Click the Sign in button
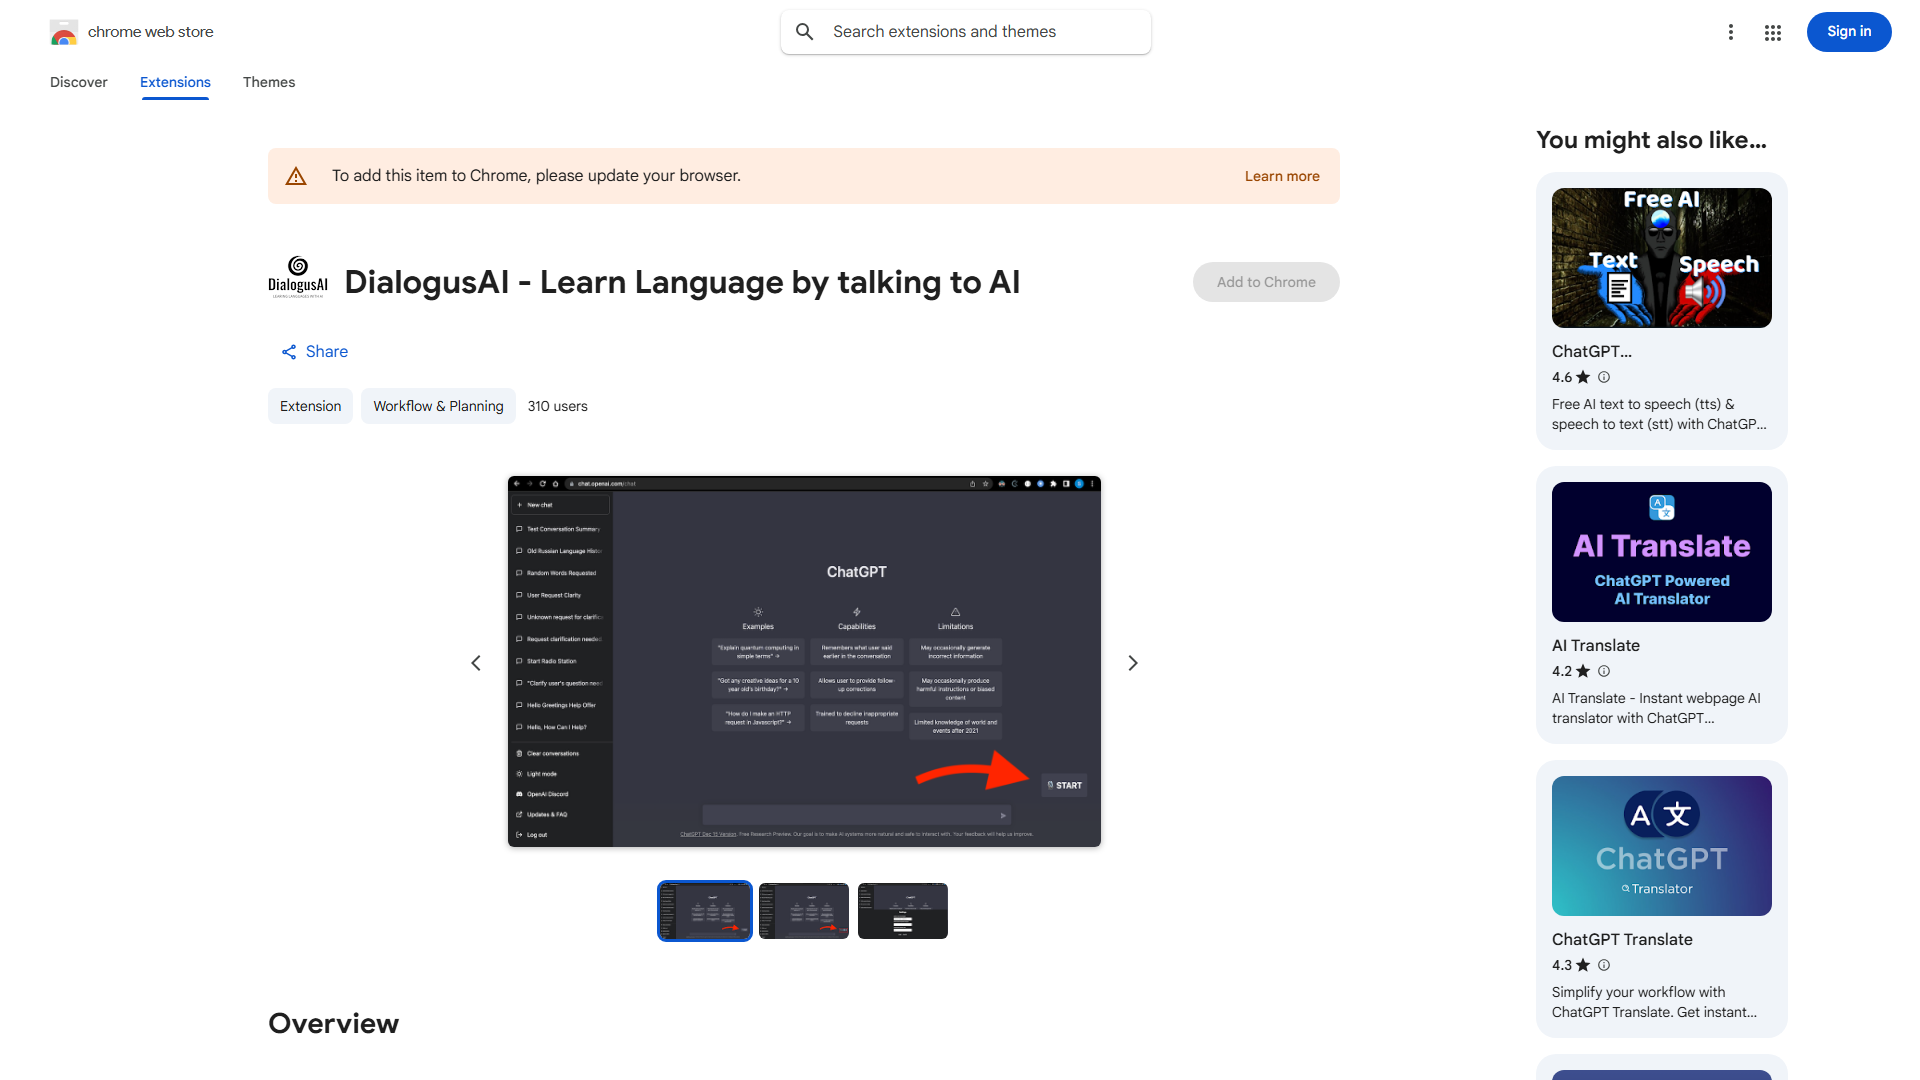Image resolution: width=1920 pixels, height=1080 pixels. tap(1848, 31)
